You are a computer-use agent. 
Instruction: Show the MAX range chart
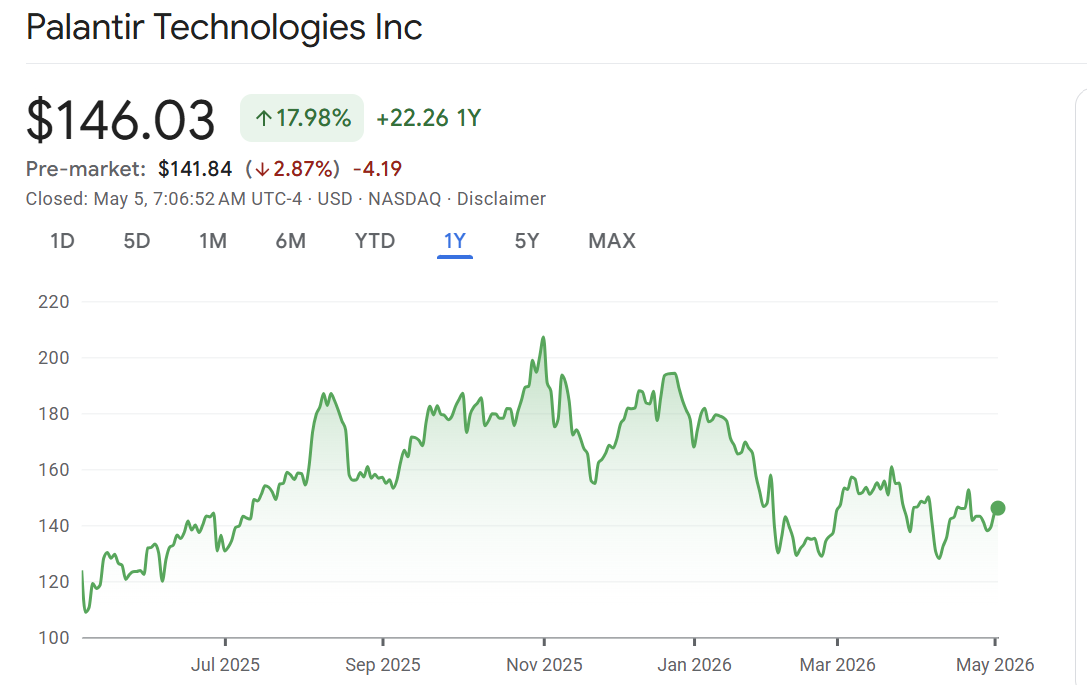point(612,241)
